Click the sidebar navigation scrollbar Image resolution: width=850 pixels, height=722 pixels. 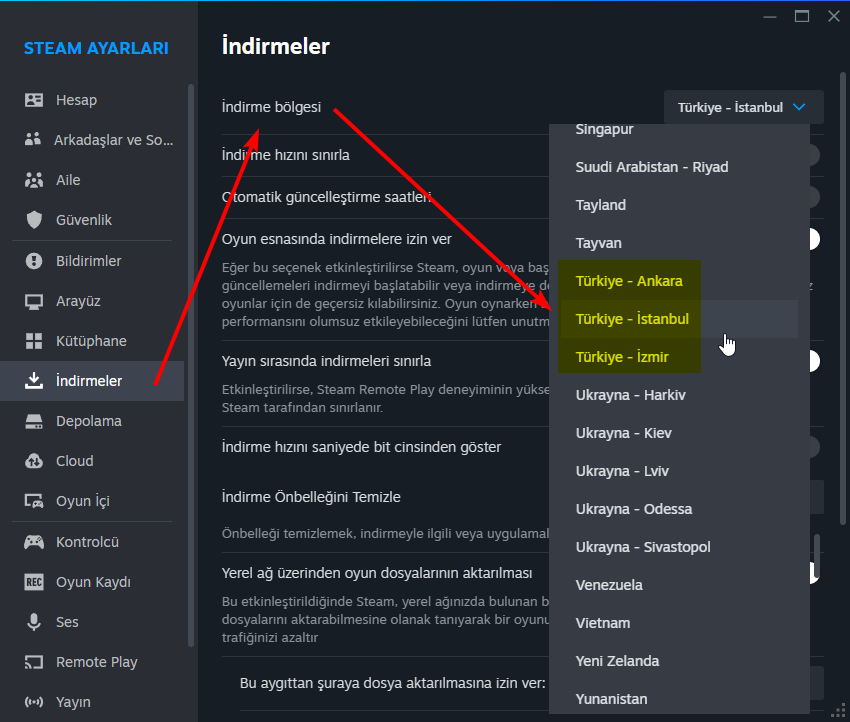click(x=191, y=365)
